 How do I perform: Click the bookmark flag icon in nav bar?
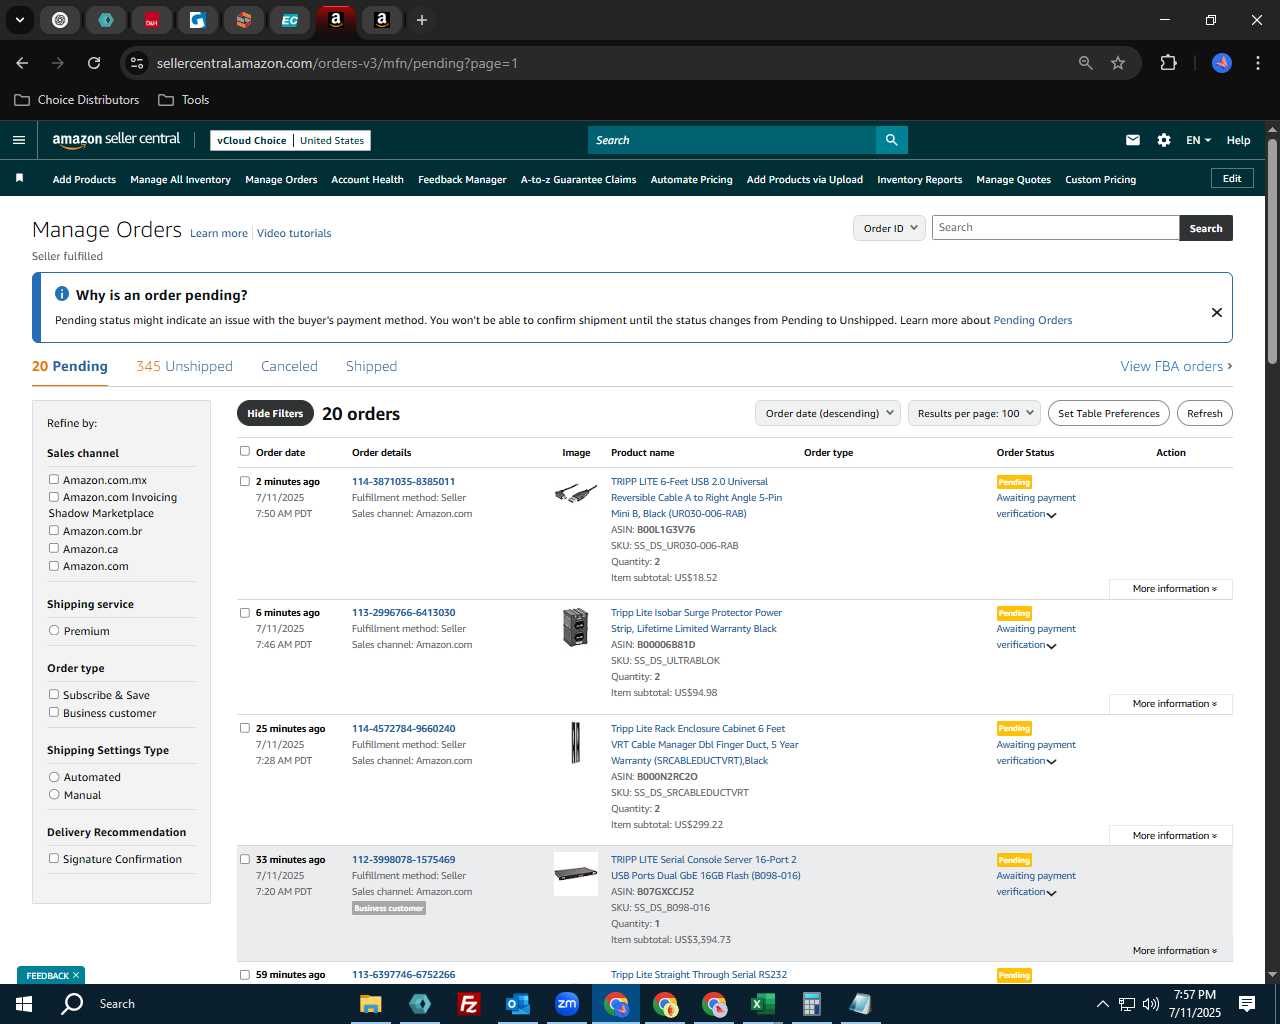point(19,179)
